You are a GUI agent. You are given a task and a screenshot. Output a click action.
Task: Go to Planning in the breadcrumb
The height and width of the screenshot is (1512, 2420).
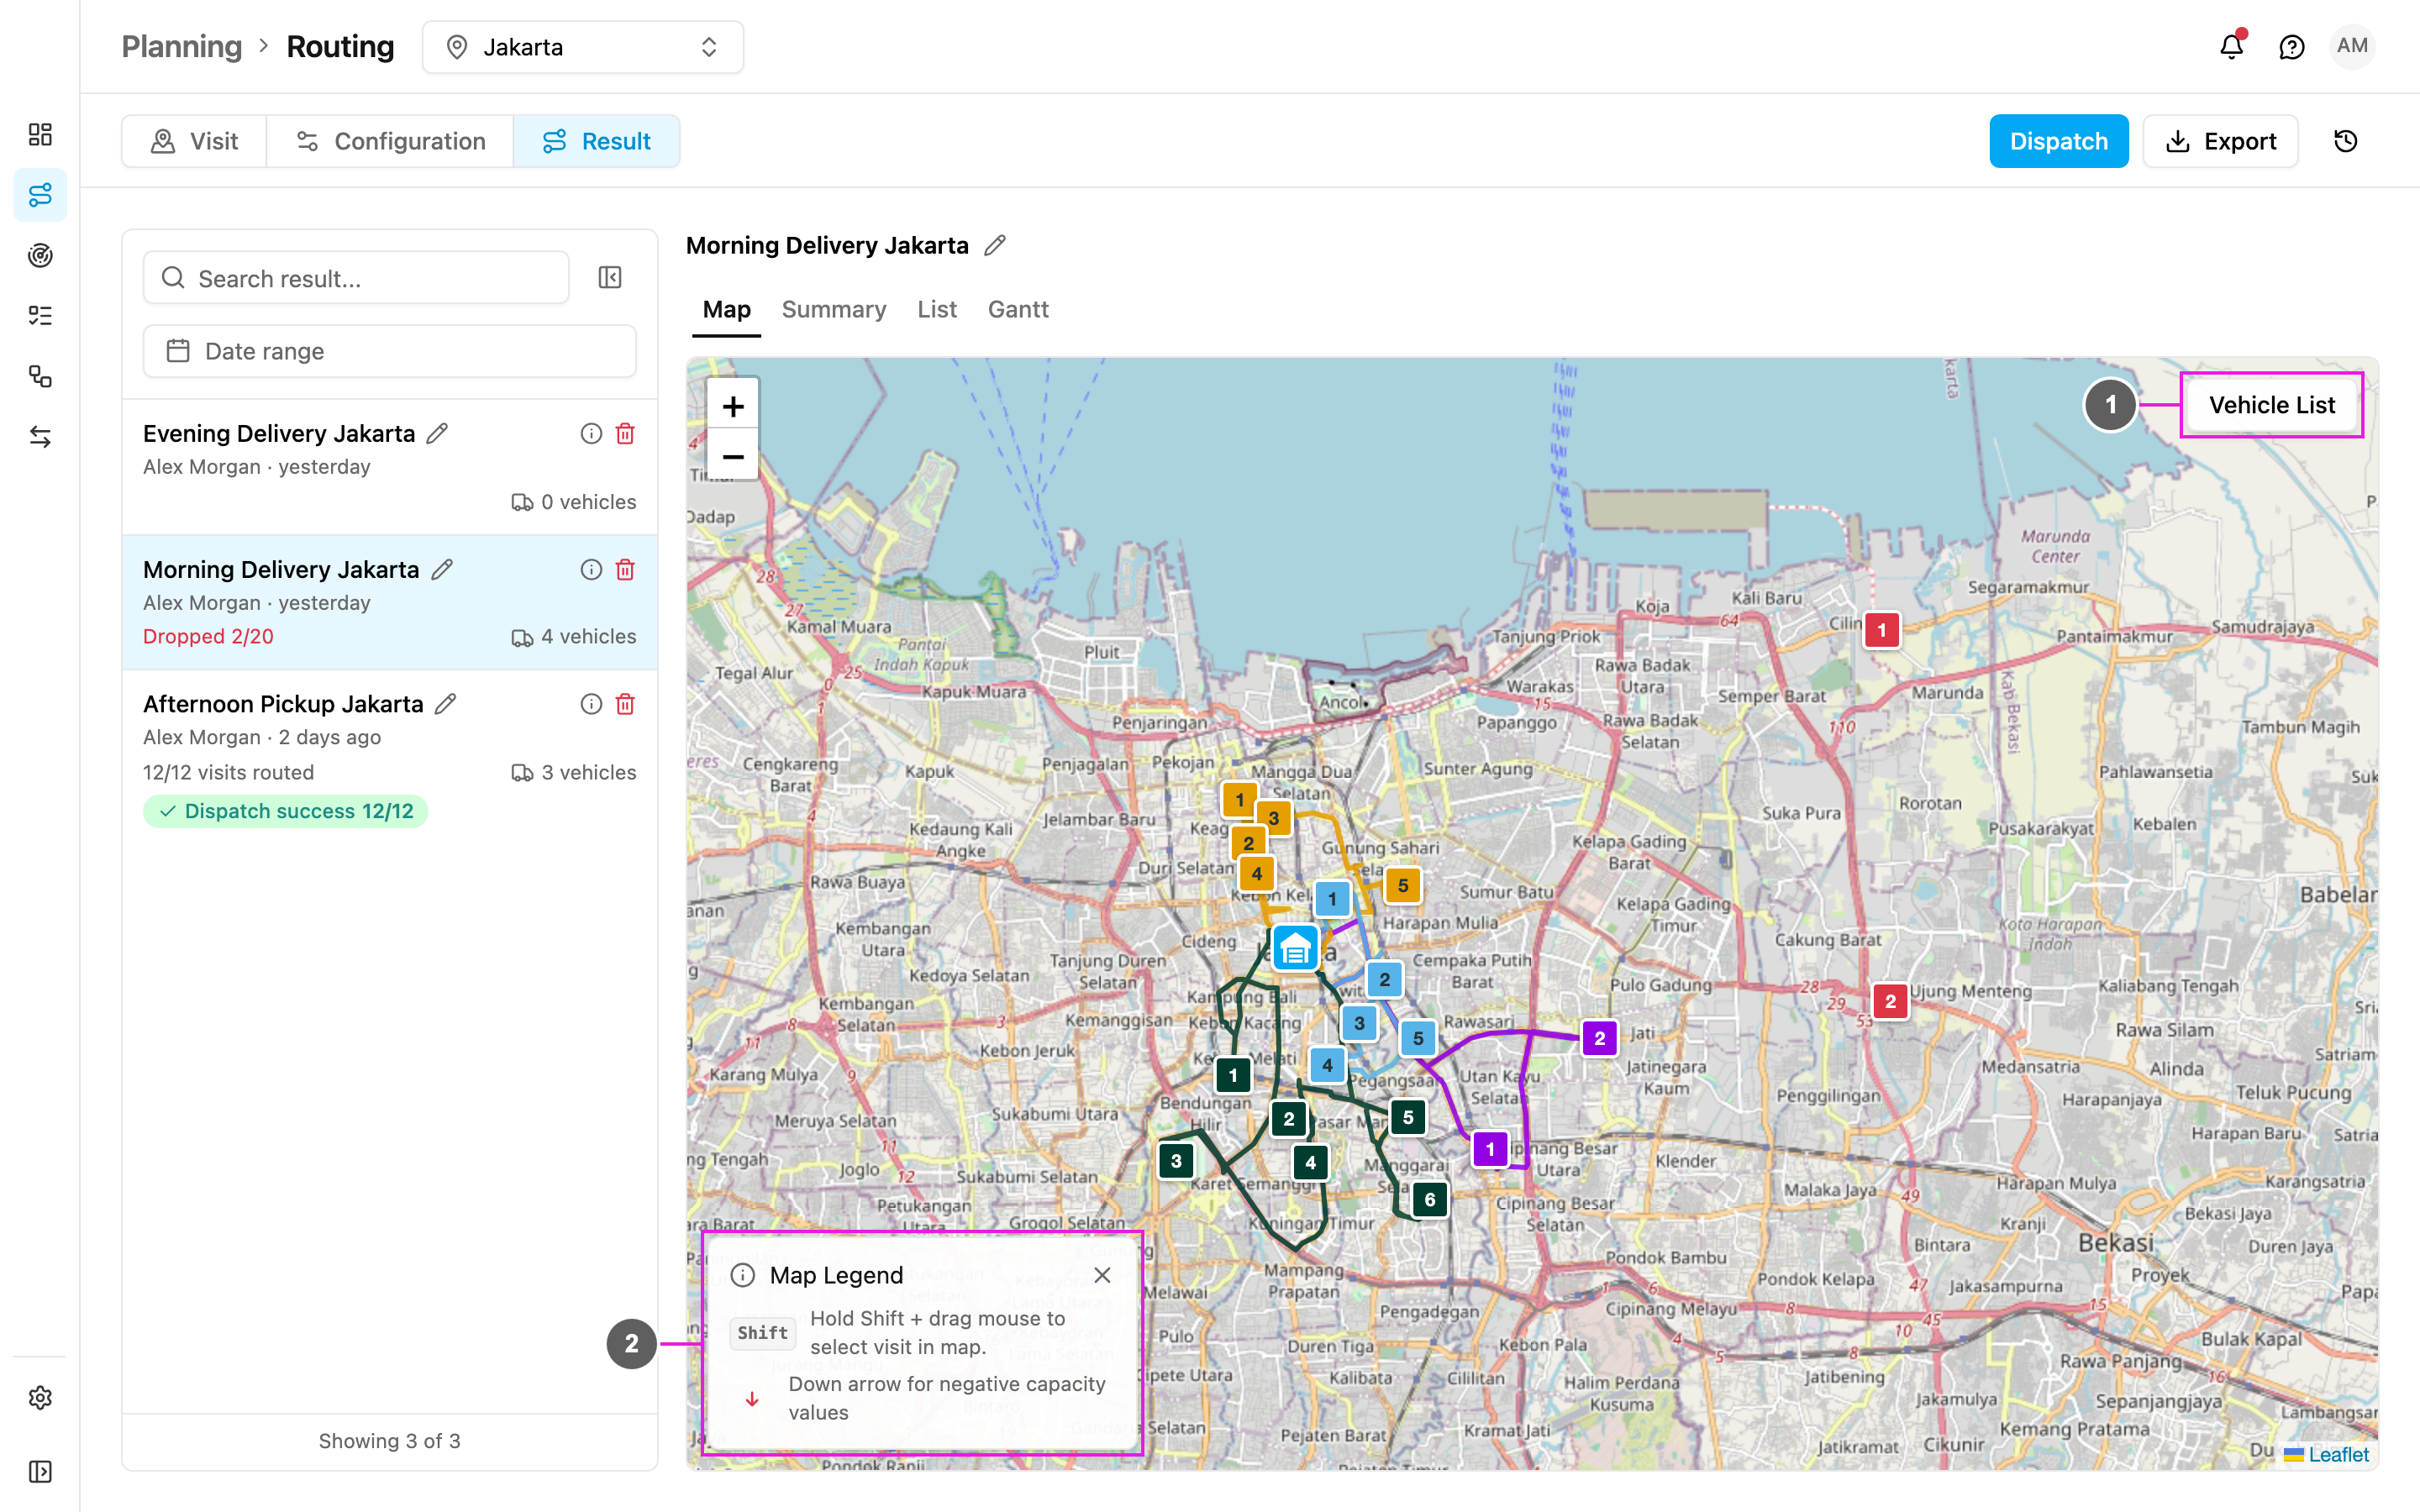coord(182,47)
